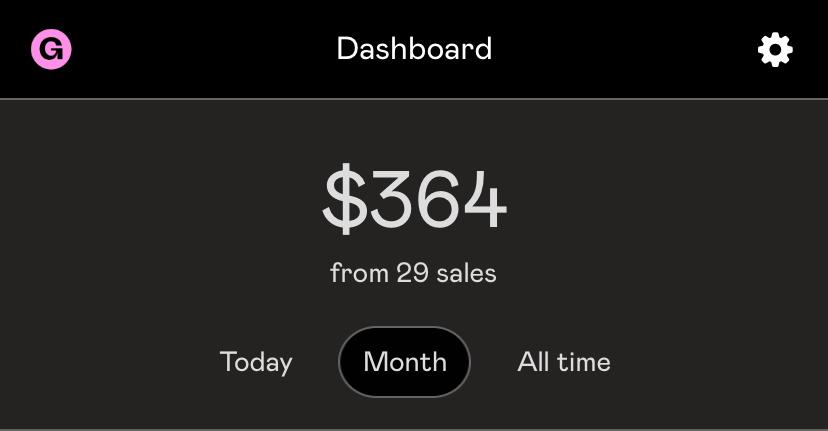Tap the pink Gumroad logo icon
This screenshot has width=828, height=431.
[x=51, y=49]
